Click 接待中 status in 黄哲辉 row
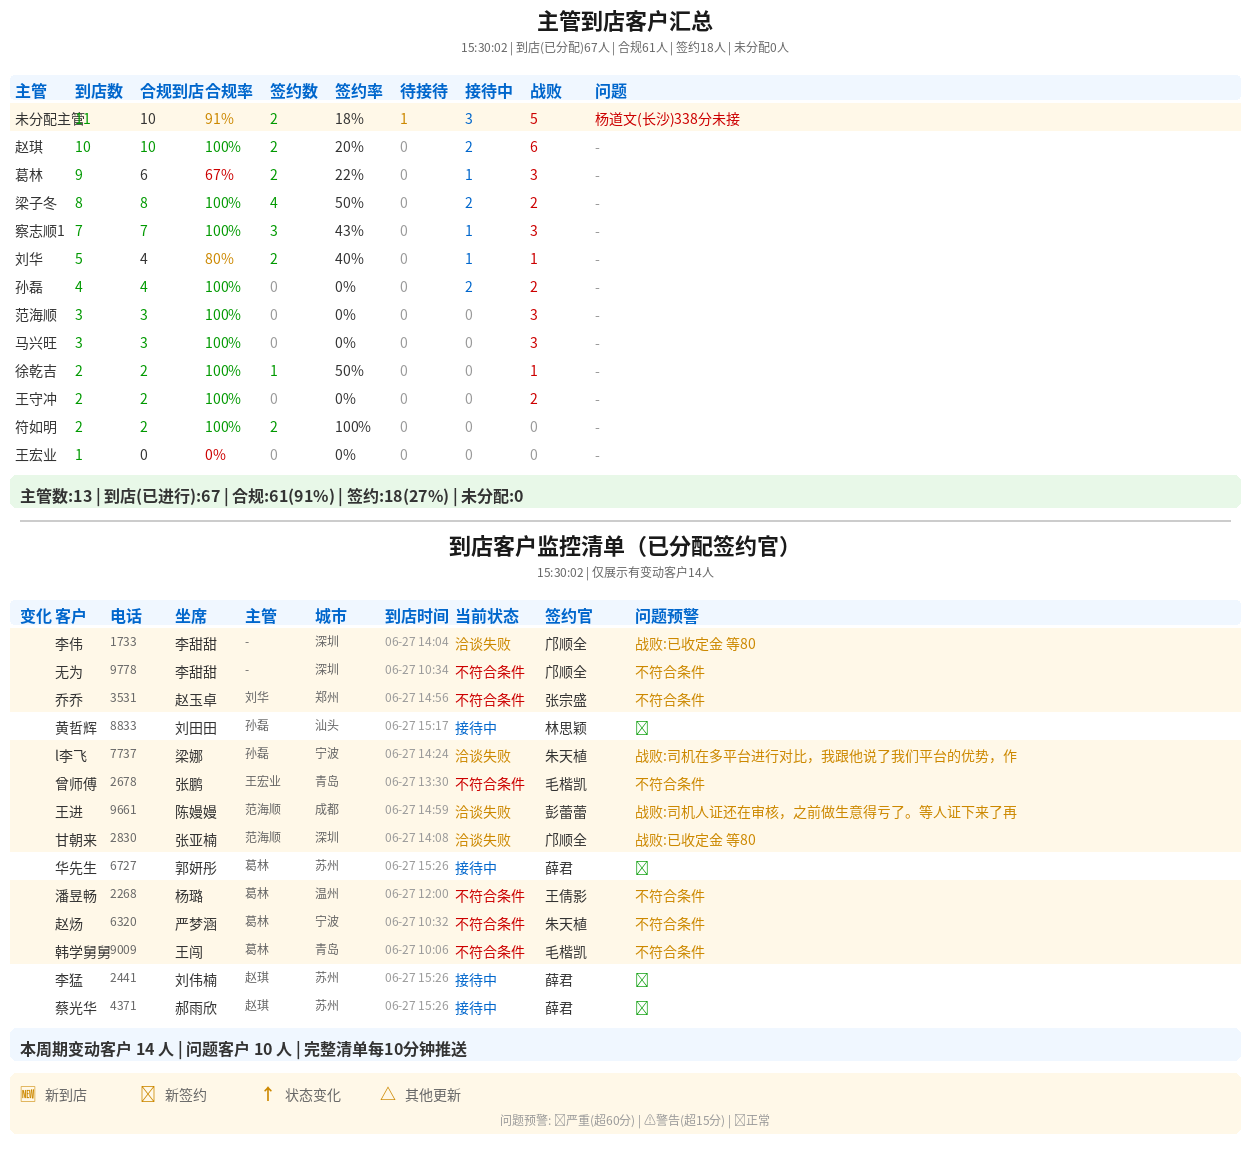The width and height of the screenshot is (1250, 1176). tap(476, 728)
